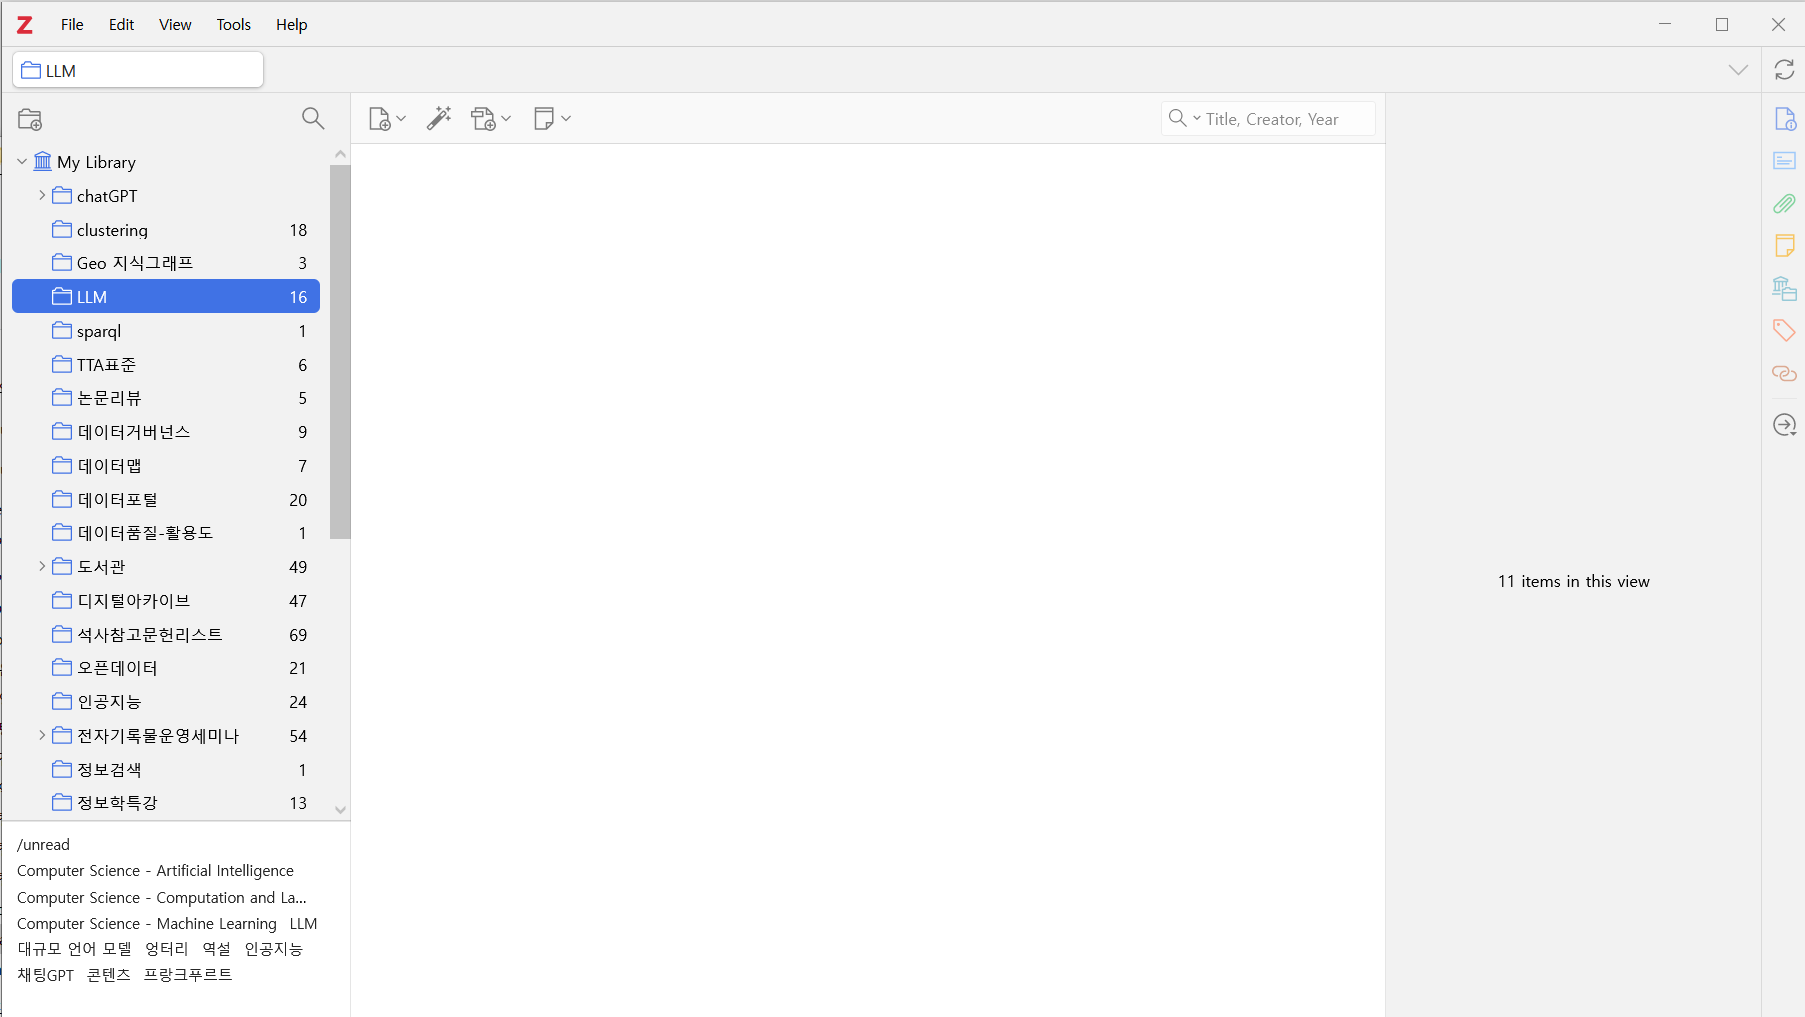Expand the 전자기록물운영세미나 collection
This screenshot has height=1017, width=1805.
pyautogui.click(x=42, y=736)
